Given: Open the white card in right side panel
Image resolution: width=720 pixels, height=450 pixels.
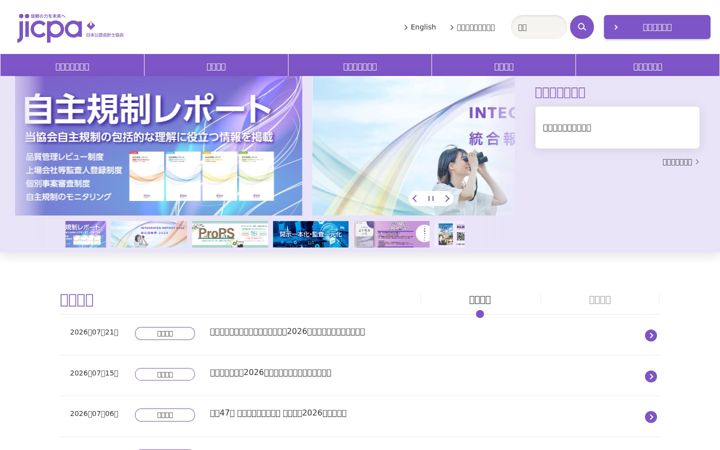Looking at the screenshot, I should 617,128.
